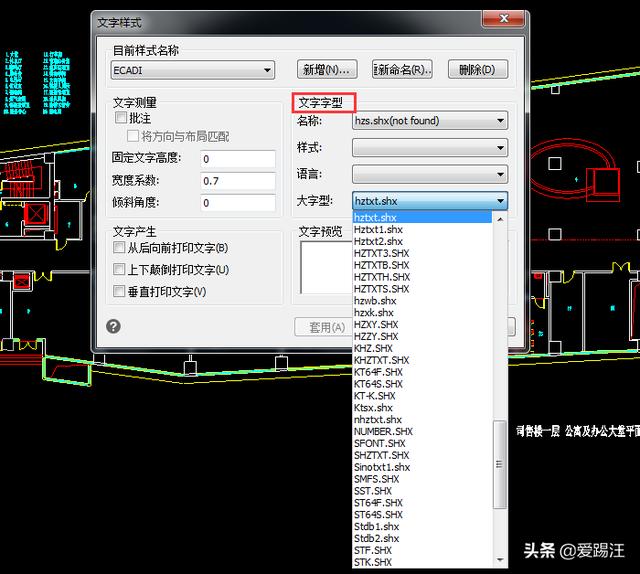The width and height of the screenshot is (640, 574).
Task: Select KHZ.SHX big font
Action: coord(422,348)
